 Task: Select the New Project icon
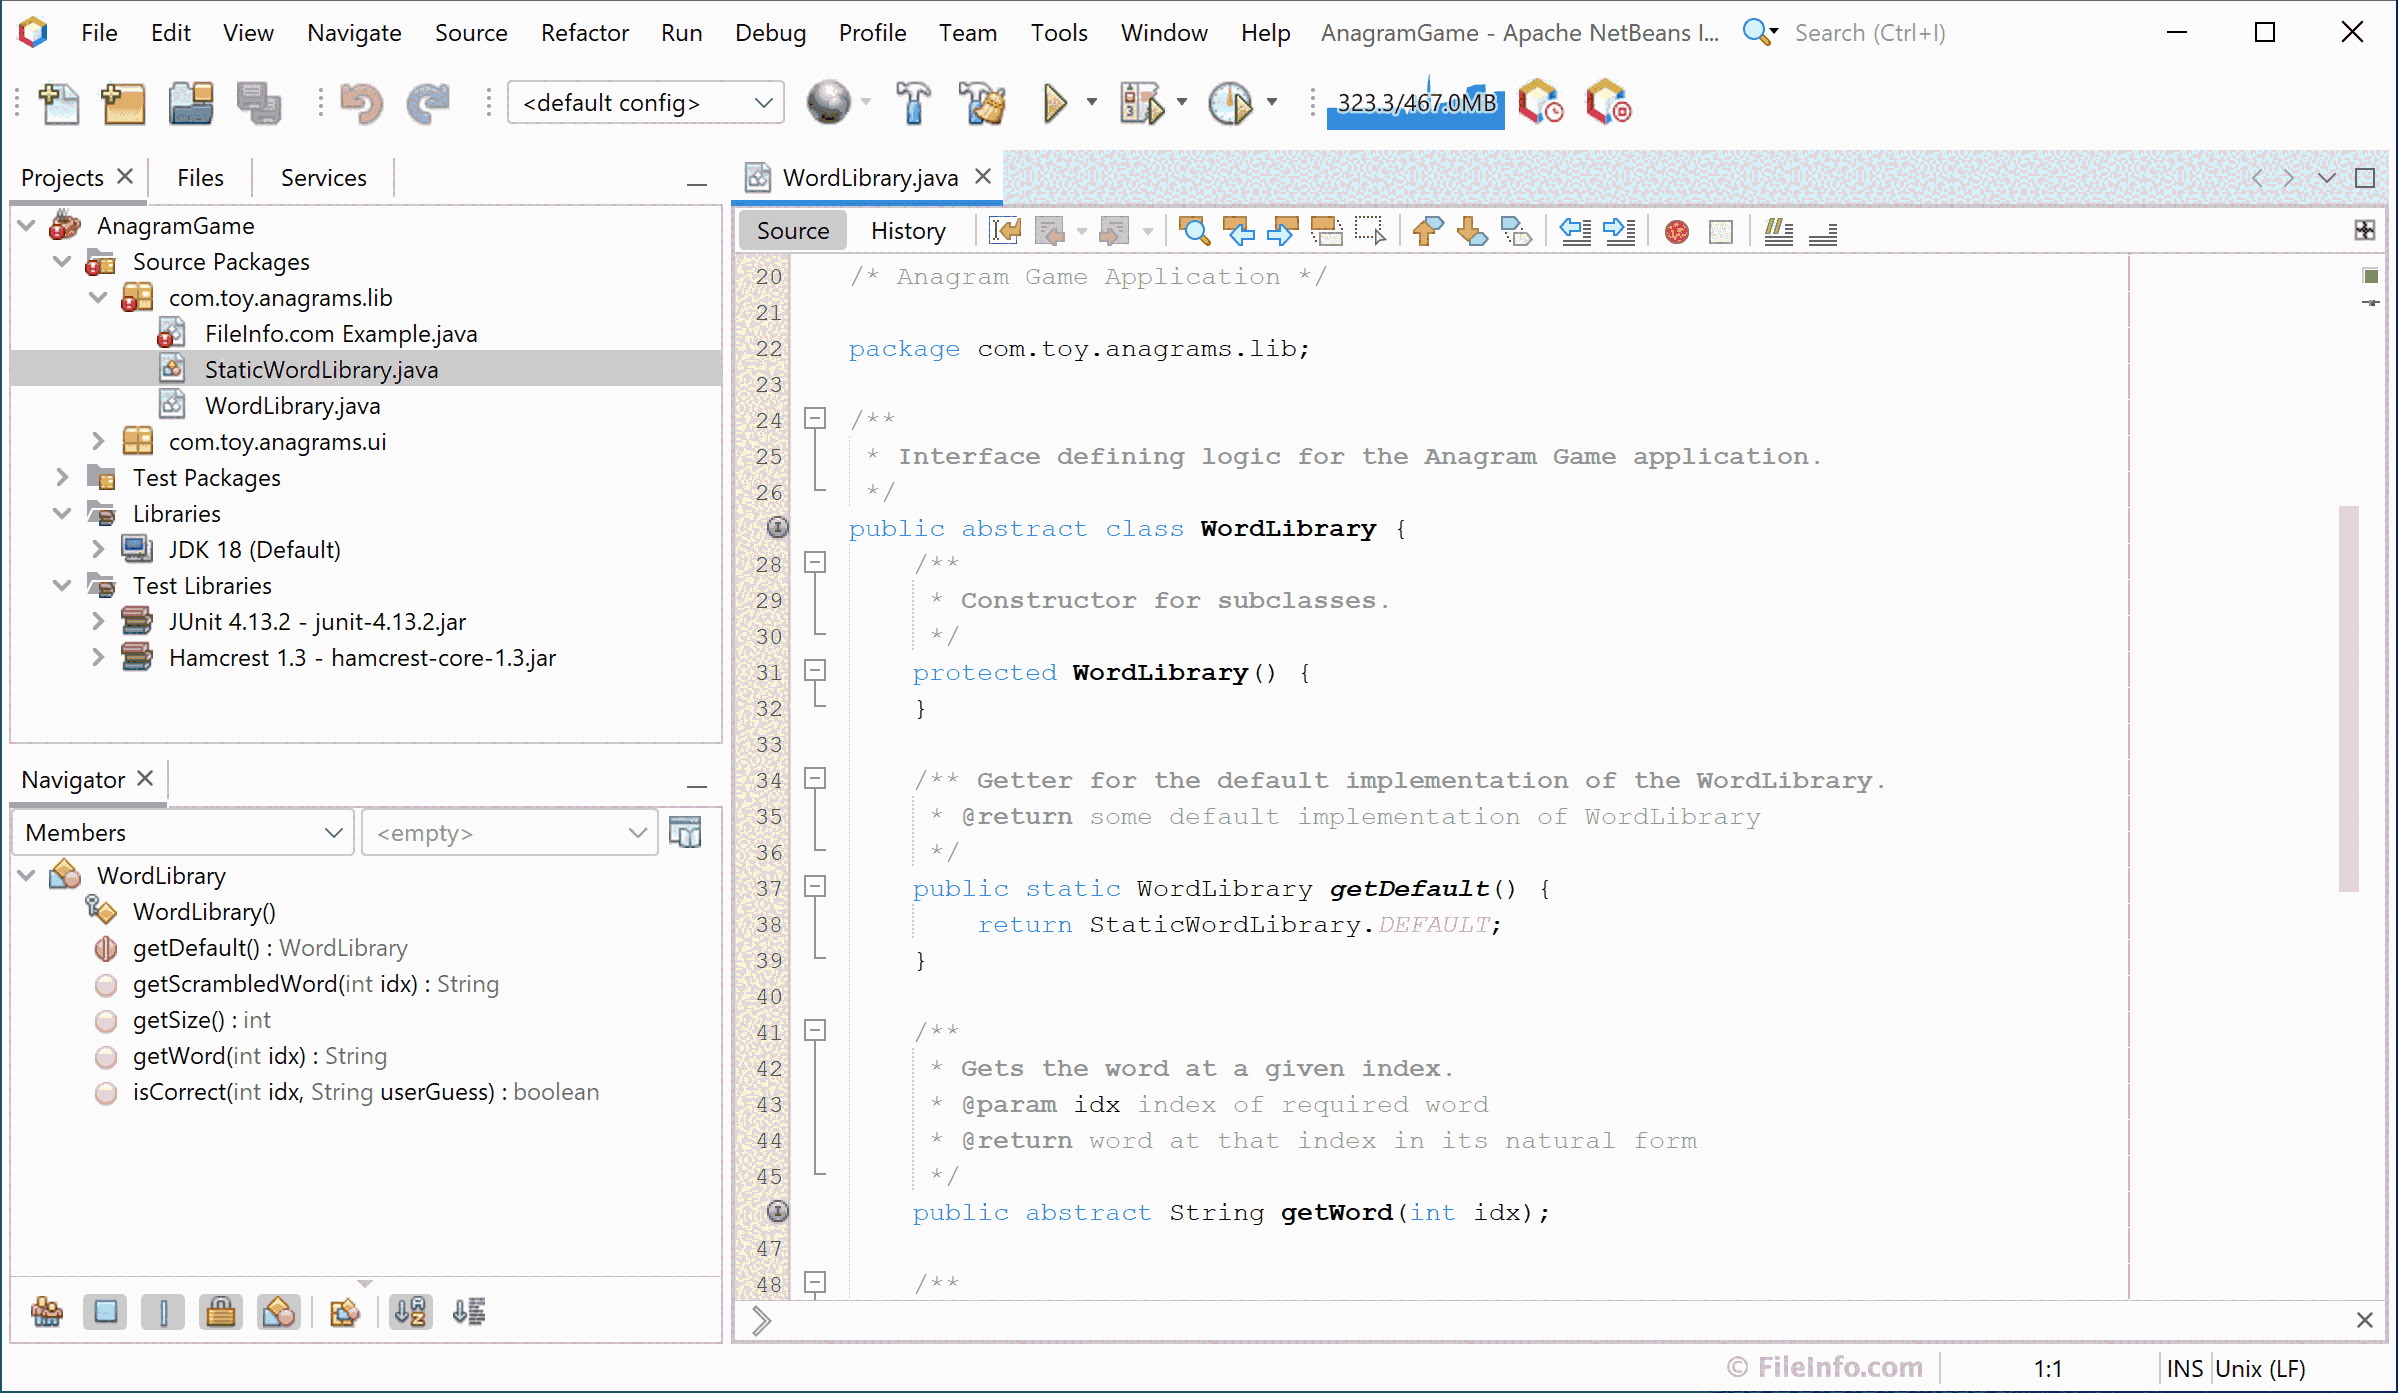123,102
